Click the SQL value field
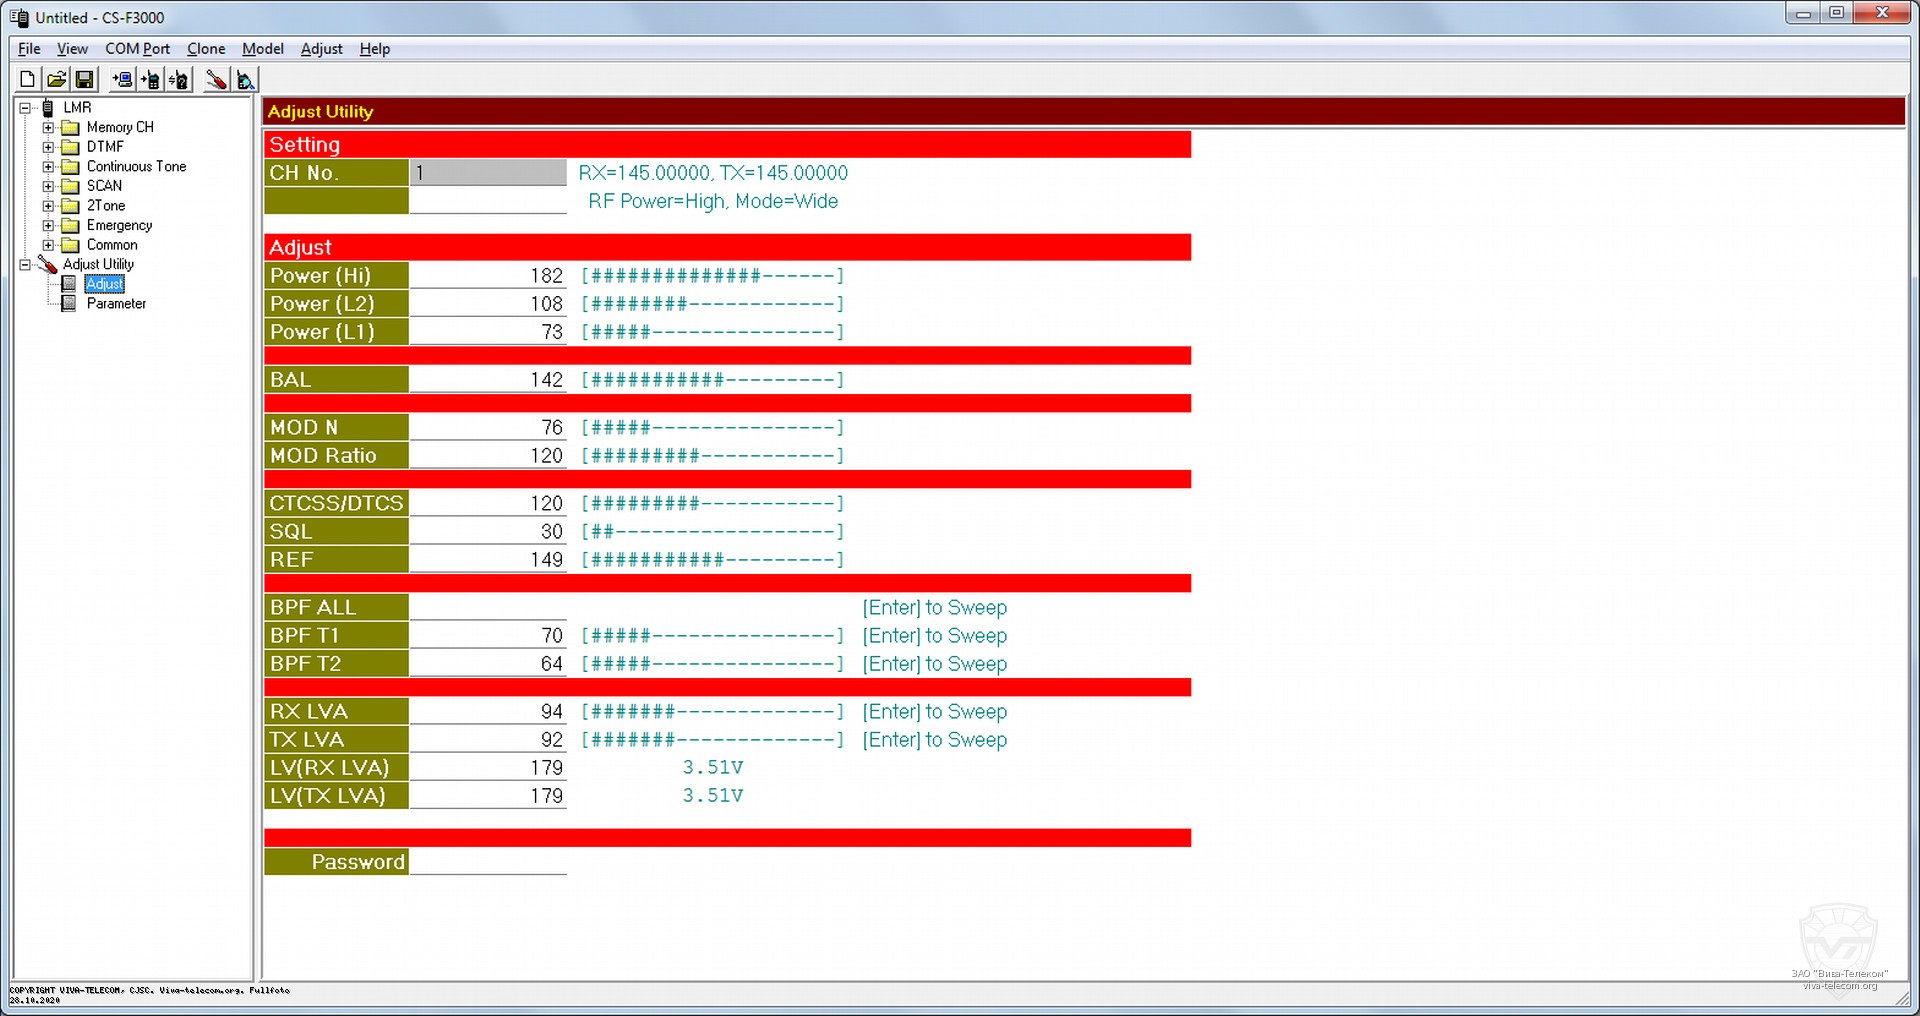This screenshot has height=1016, width=1920. [x=488, y=532]
